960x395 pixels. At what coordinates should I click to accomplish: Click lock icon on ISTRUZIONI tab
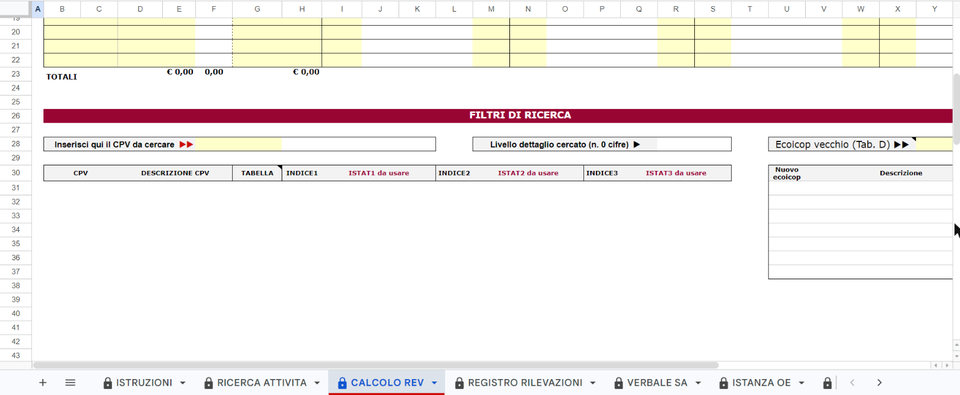[108, 383]
